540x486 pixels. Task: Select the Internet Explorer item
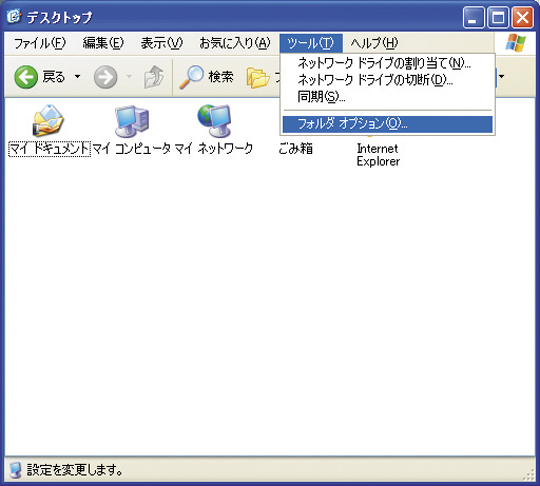(378, 155)
